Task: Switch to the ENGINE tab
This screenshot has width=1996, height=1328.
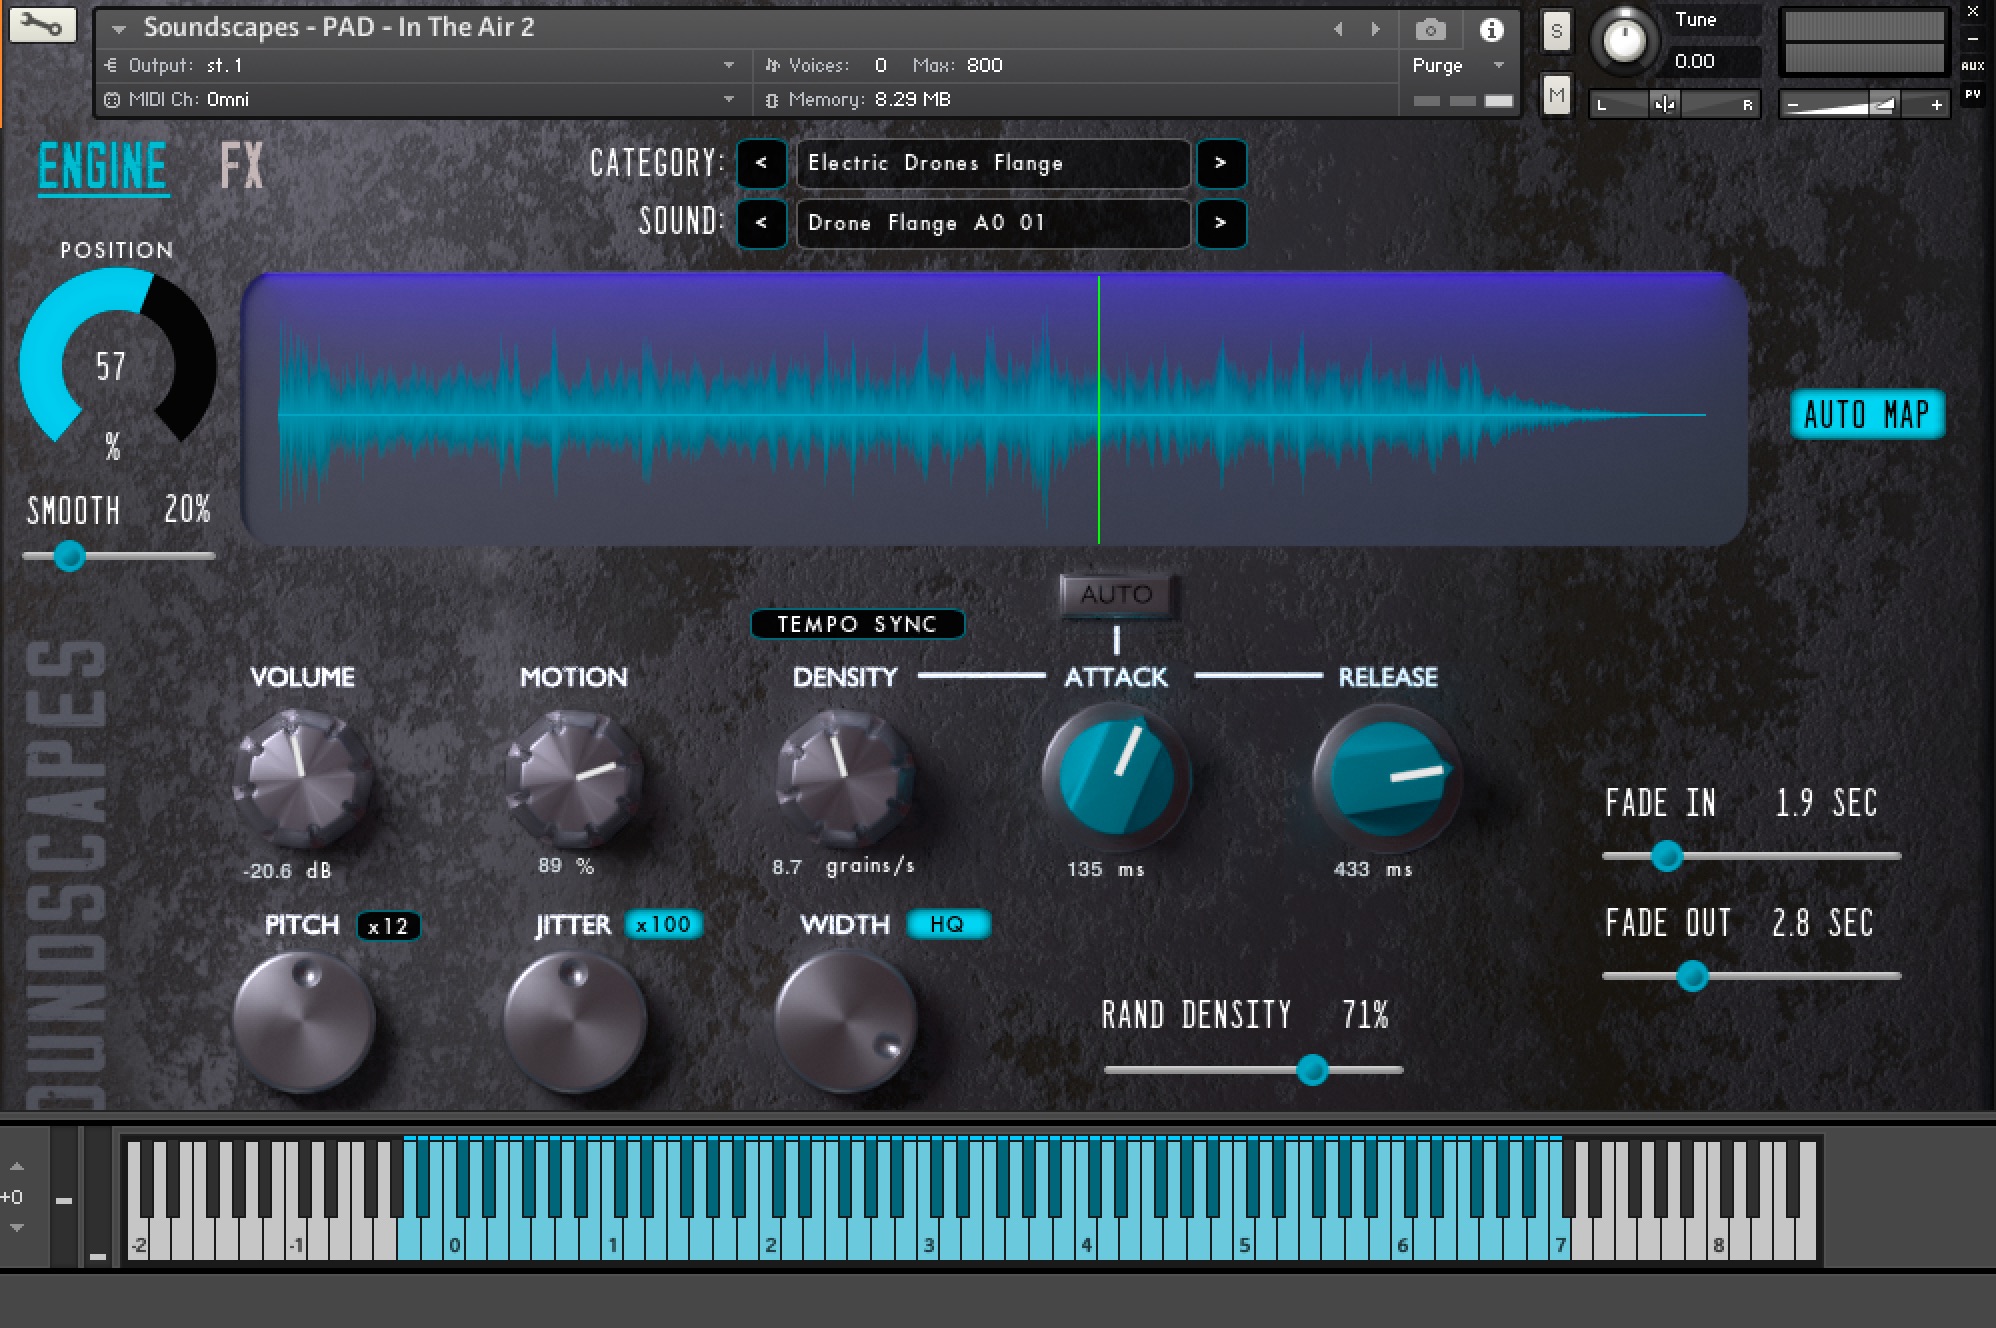Action: [x=102, y=166]
